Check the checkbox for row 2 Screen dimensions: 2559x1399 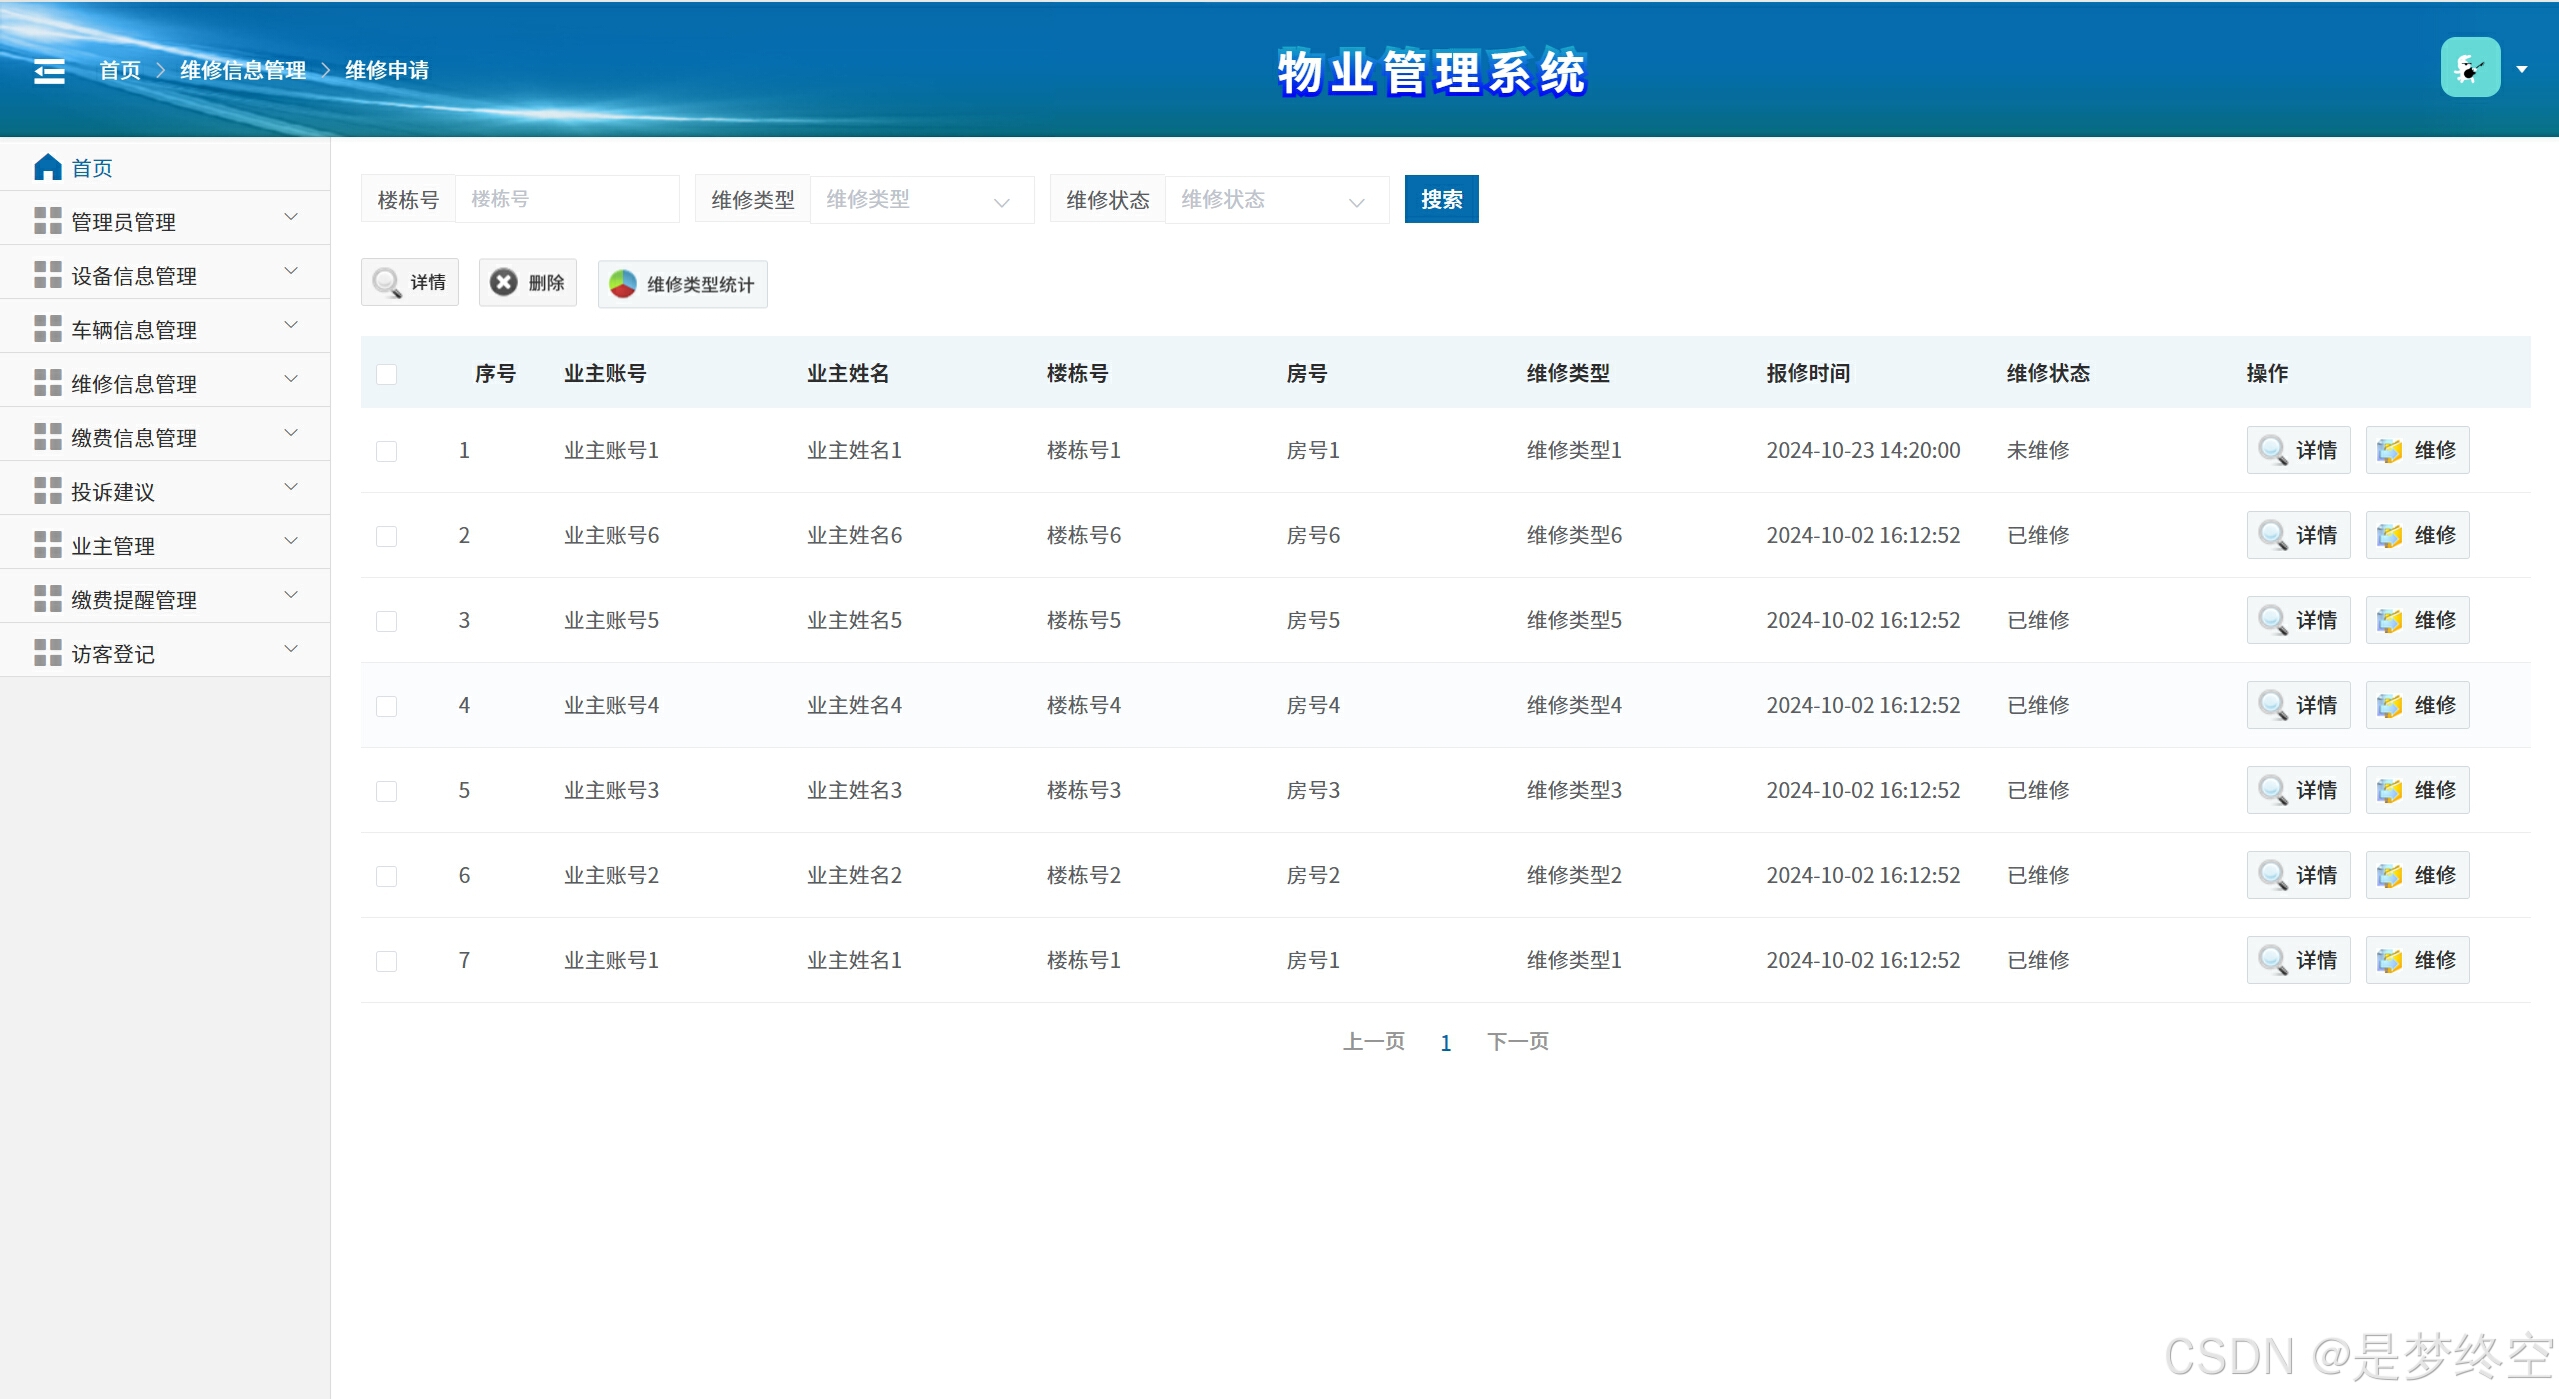coord(386,536)
